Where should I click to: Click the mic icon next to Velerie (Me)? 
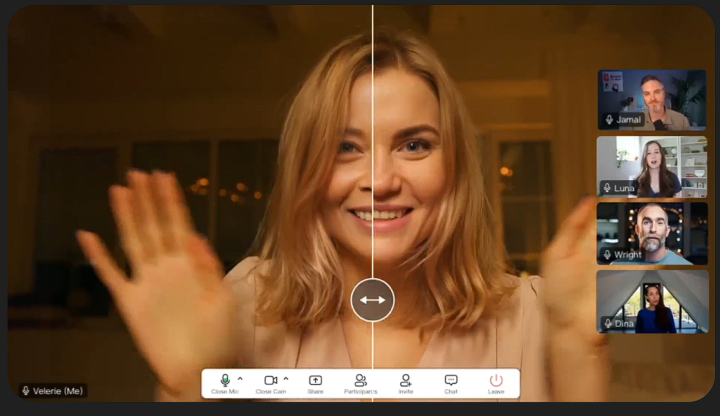point(26,391)
